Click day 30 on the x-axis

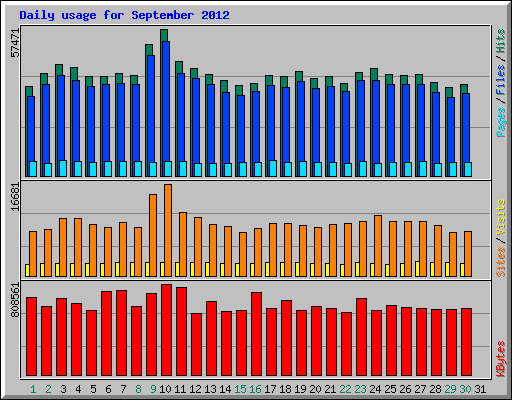(x=465, y=389)
